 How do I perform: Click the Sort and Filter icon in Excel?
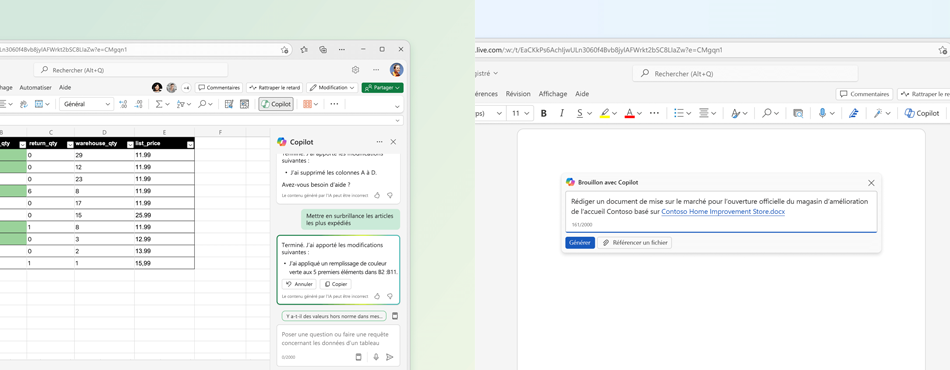(x=180, y=104)
